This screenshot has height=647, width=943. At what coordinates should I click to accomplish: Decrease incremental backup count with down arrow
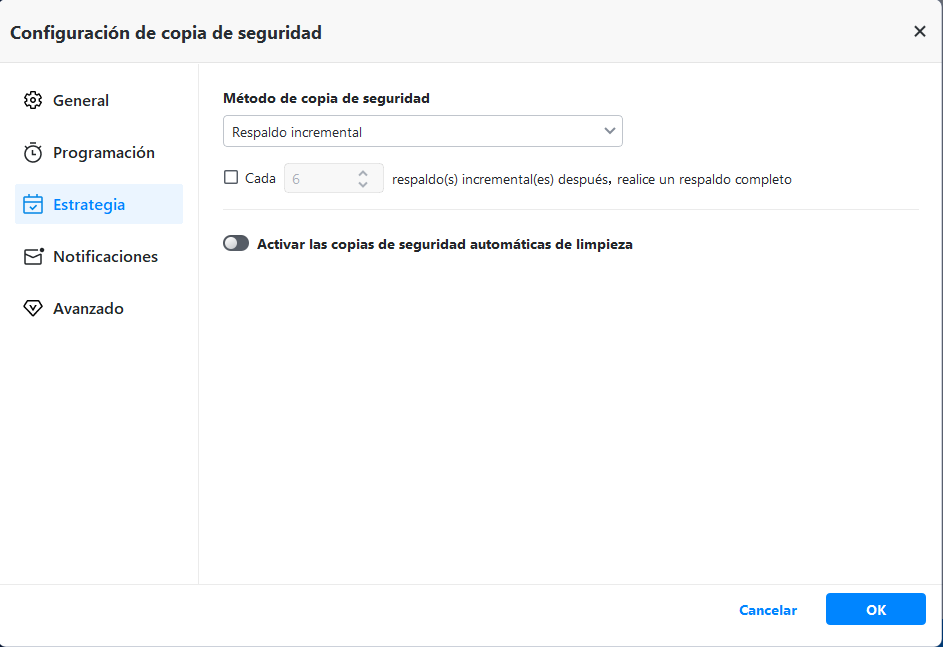(x=363, y=185)
